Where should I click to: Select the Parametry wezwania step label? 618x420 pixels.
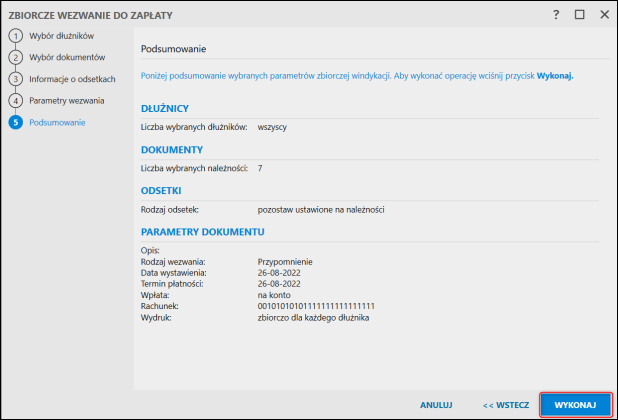pyautogui.click(x=67, y=101)
